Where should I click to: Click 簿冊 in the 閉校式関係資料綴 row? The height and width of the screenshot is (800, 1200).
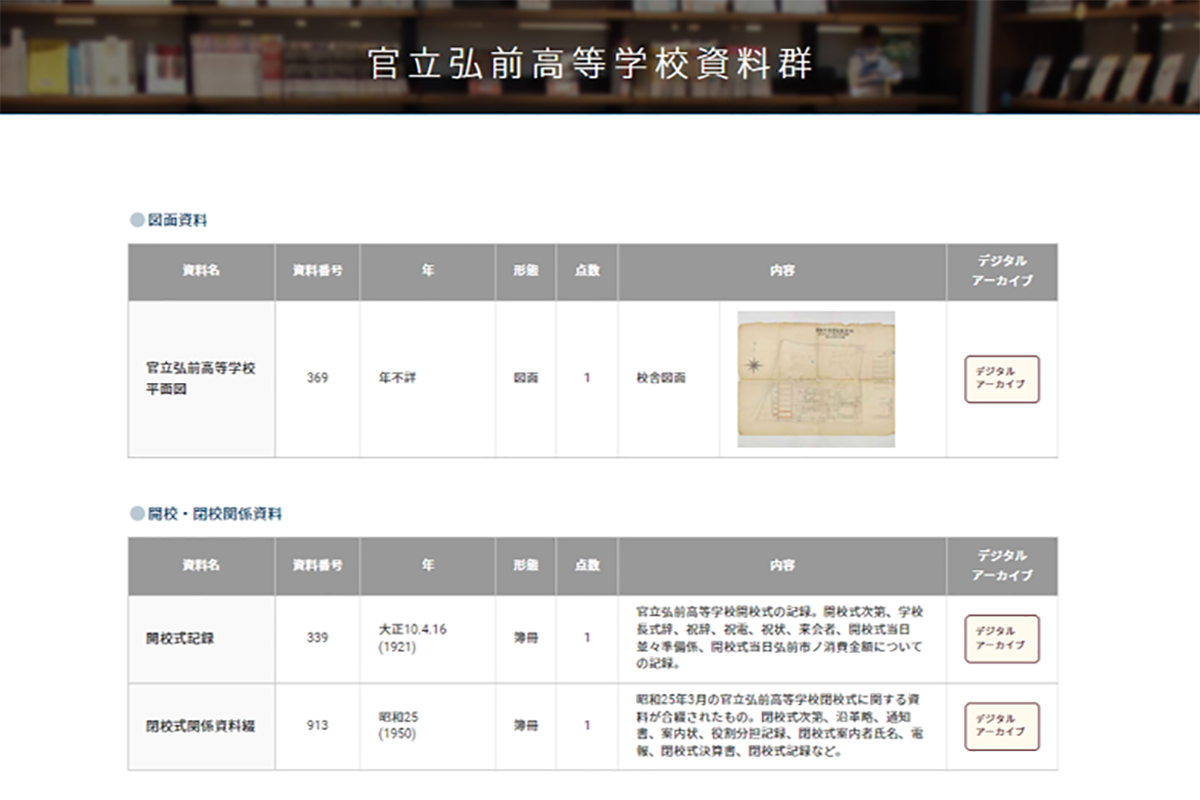pos(526,726)
